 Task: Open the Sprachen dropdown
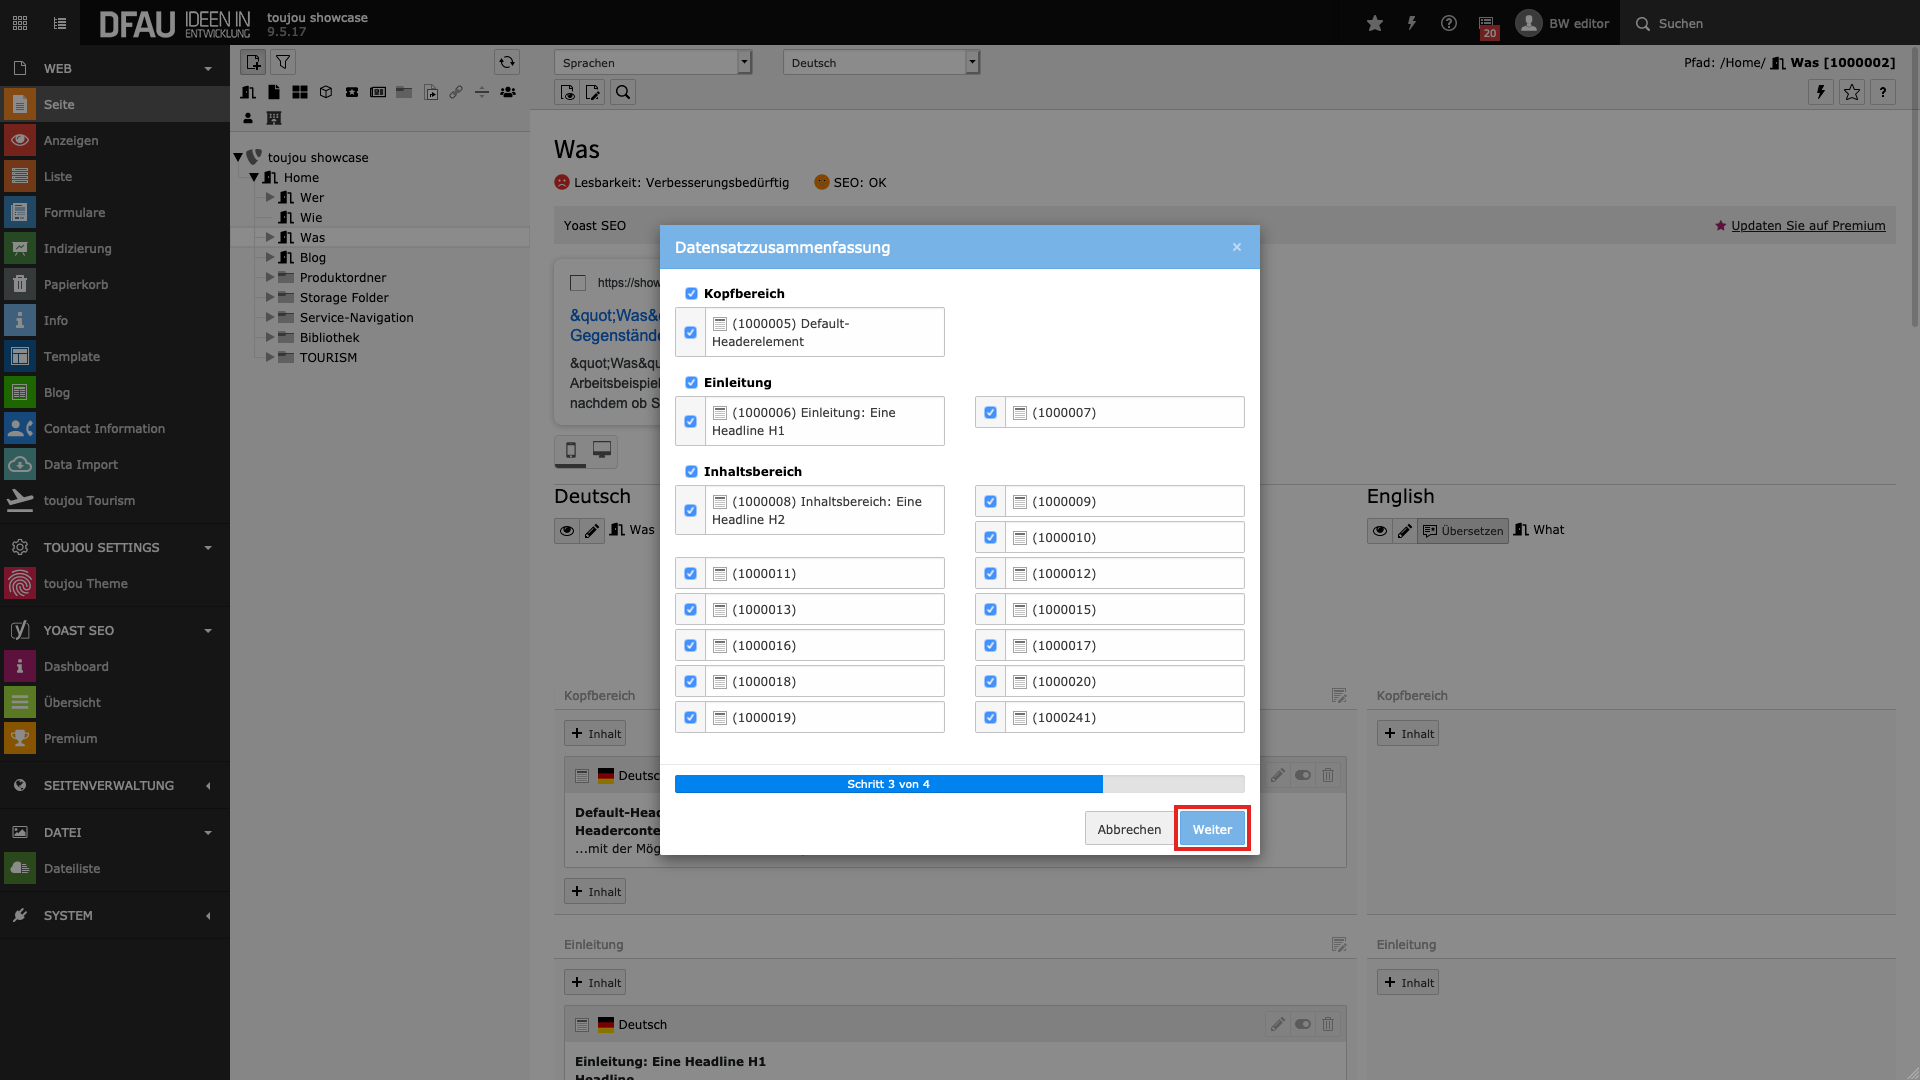(x=652, y=62)
